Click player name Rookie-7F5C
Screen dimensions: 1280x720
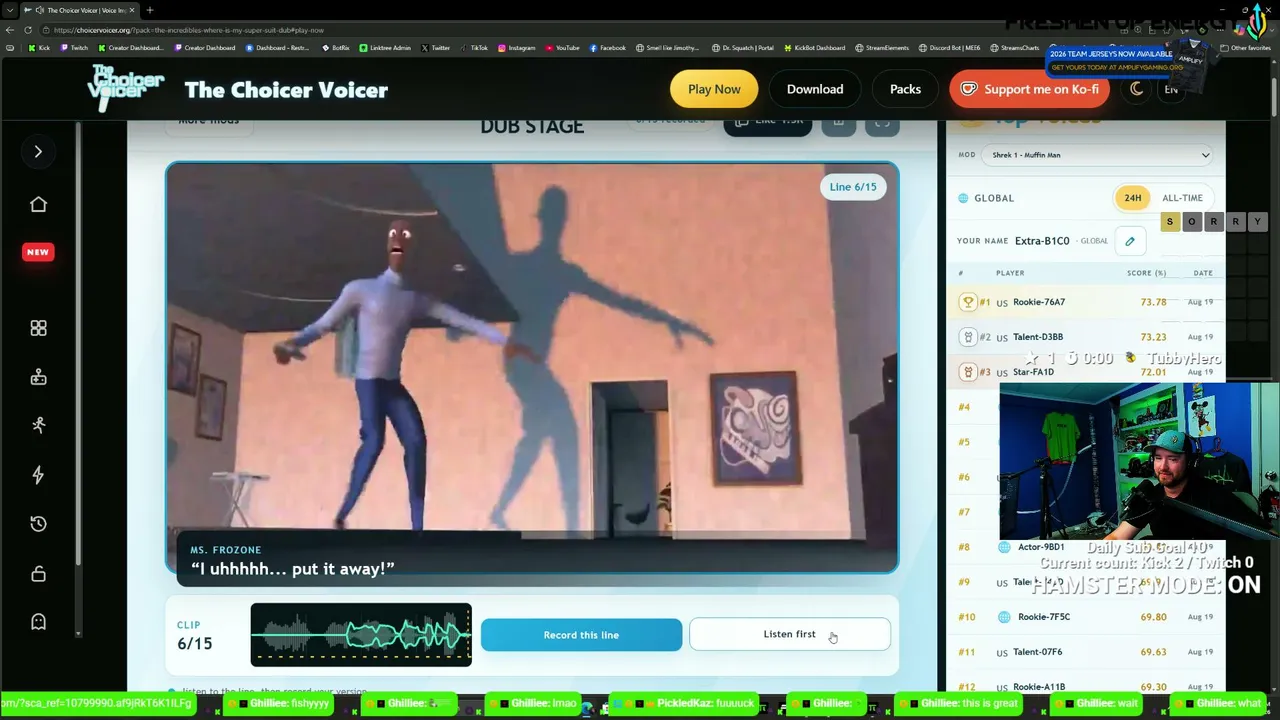tap(1044, 617)
